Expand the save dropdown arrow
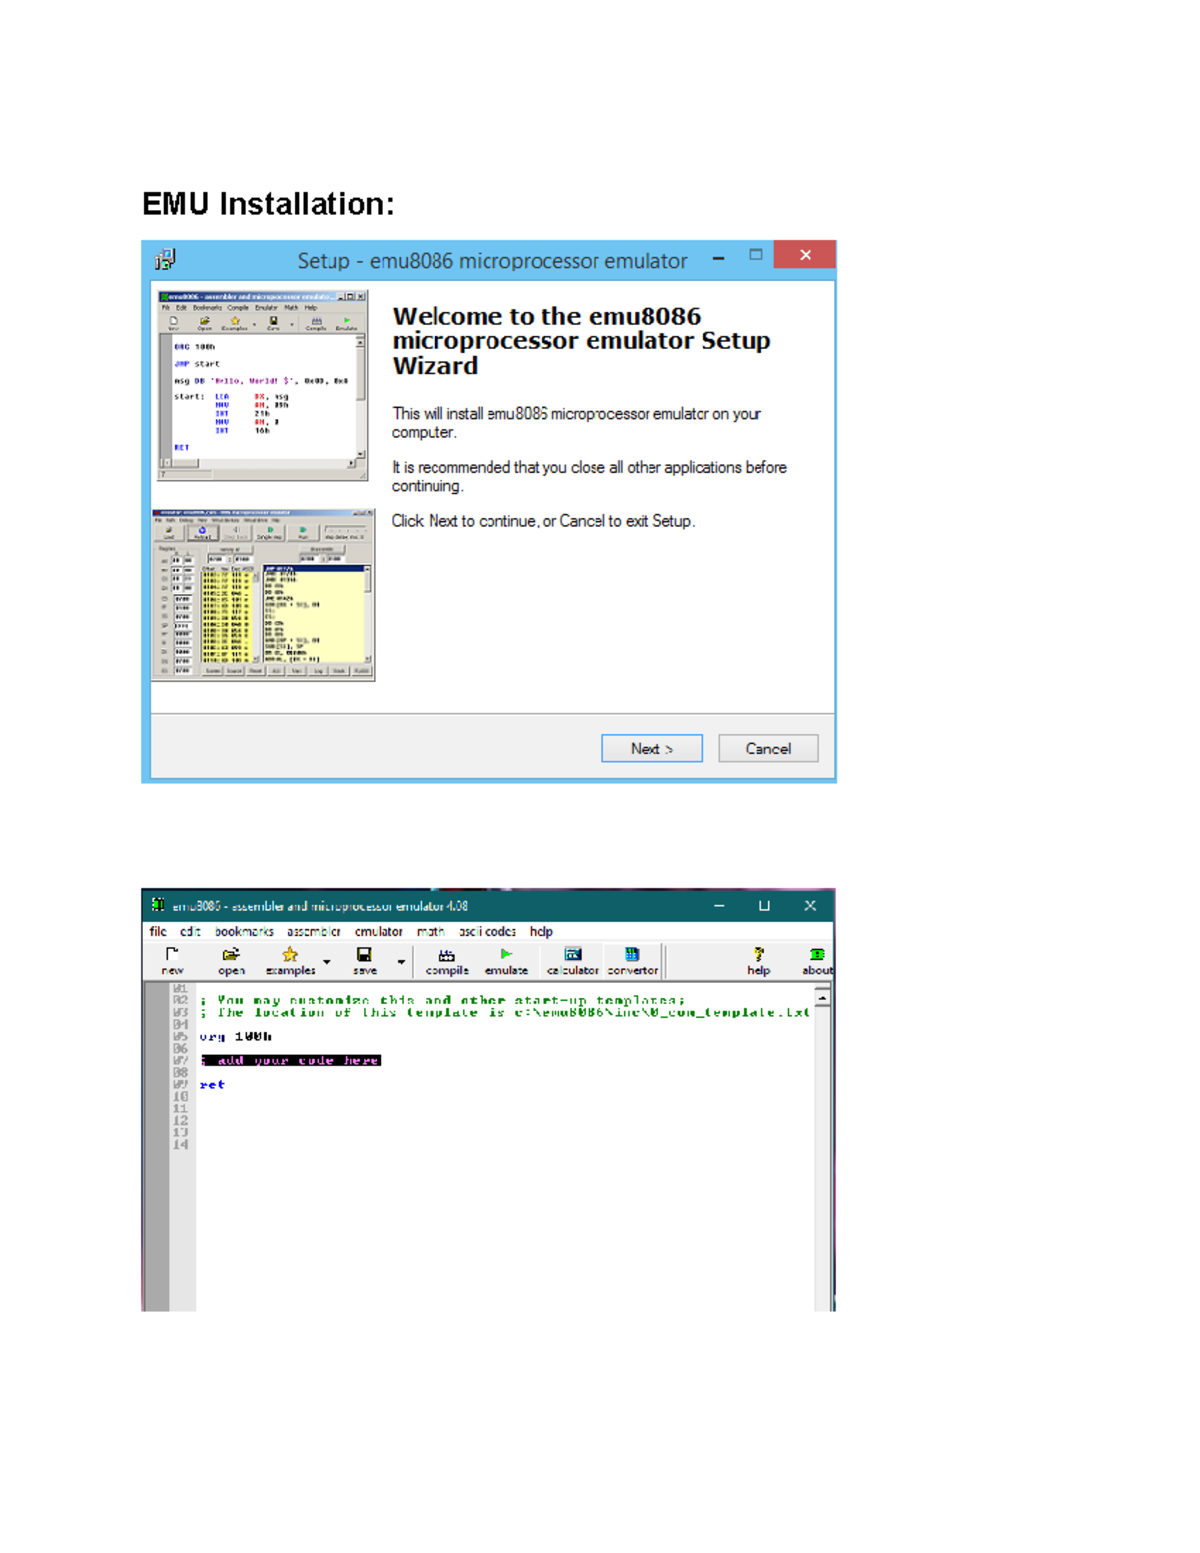The width and height of the screenshot is (1200, 1553). click(401, 962)
